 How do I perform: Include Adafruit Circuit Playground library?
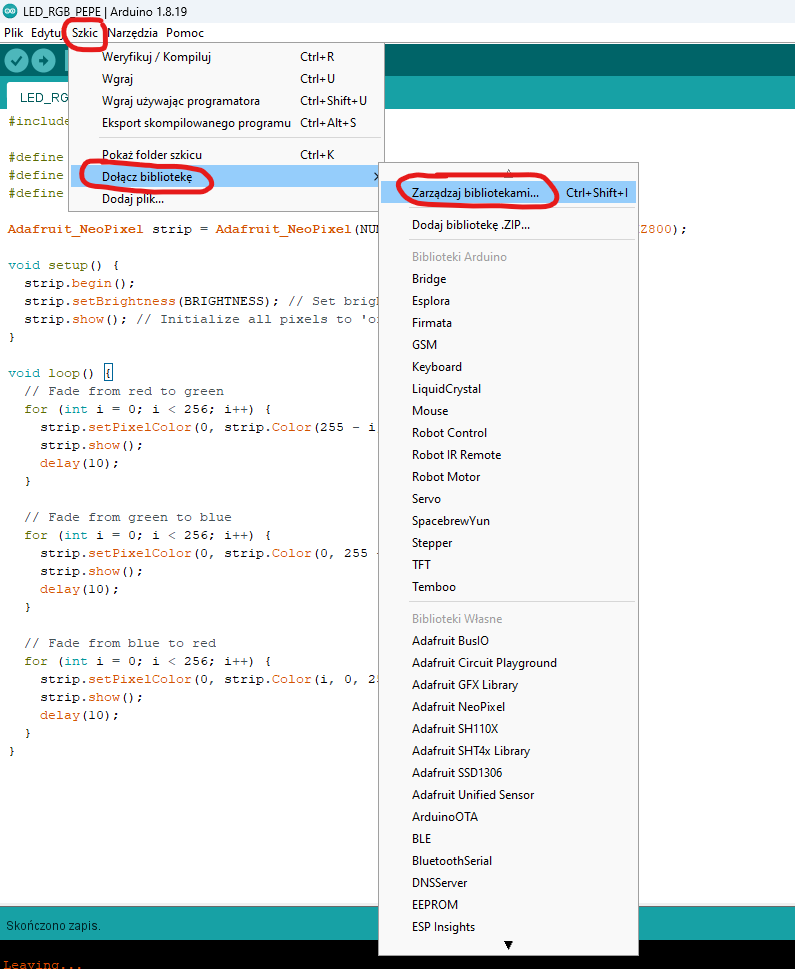click(508, 663)
